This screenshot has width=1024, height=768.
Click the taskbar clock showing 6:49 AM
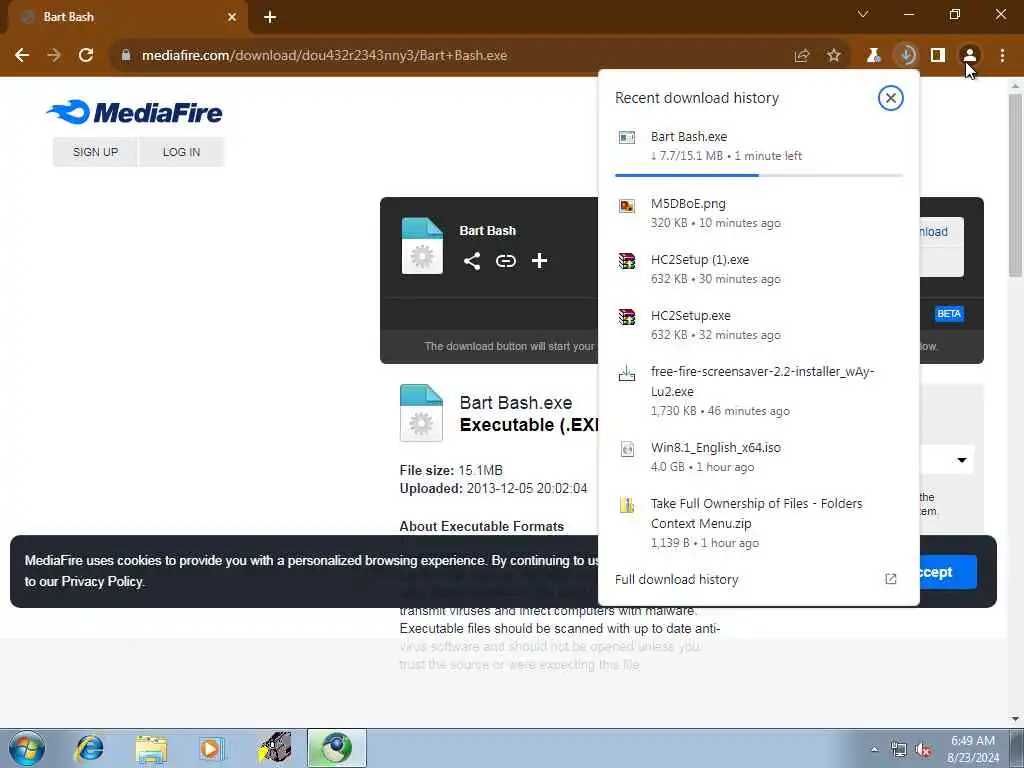pos(973,749)
